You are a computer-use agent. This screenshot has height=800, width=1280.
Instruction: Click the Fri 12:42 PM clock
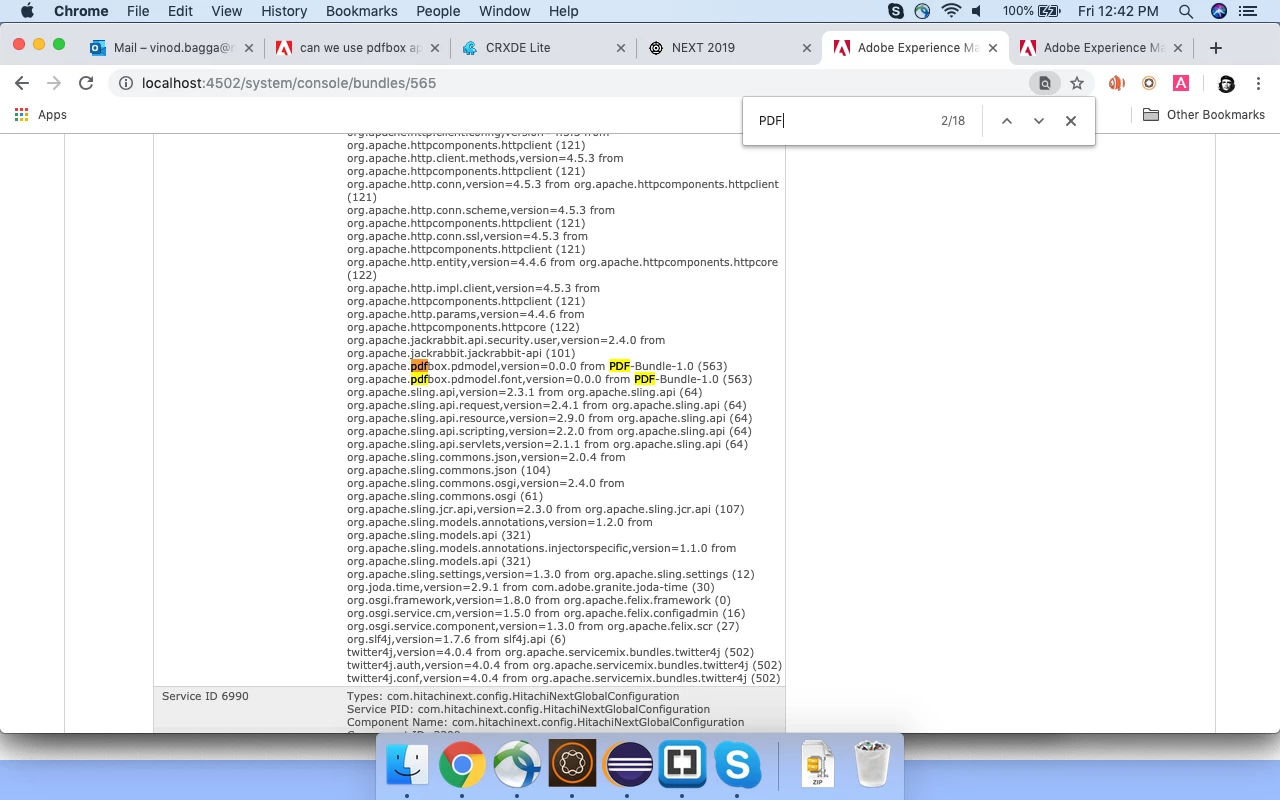1118,11
